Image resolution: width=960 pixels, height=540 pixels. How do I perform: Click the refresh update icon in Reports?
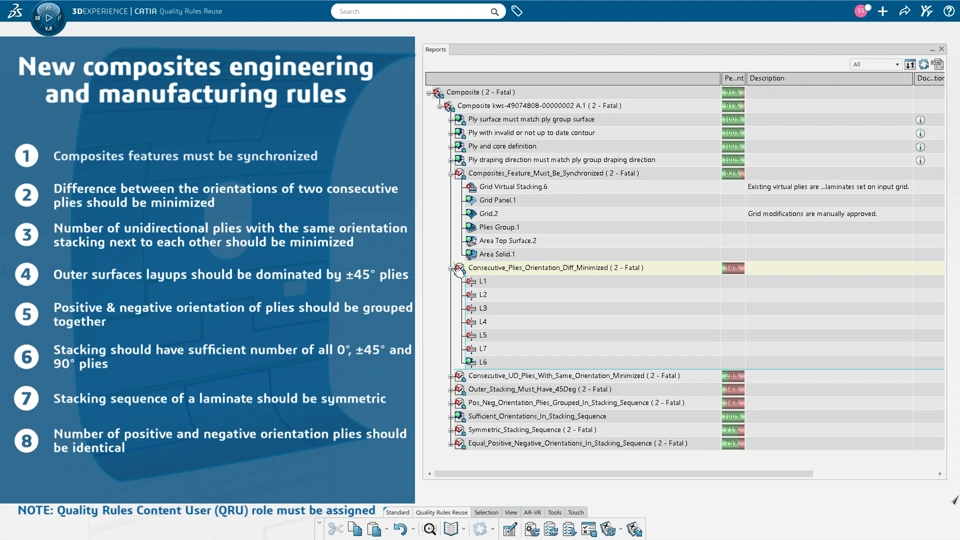[x=923, y=64]
